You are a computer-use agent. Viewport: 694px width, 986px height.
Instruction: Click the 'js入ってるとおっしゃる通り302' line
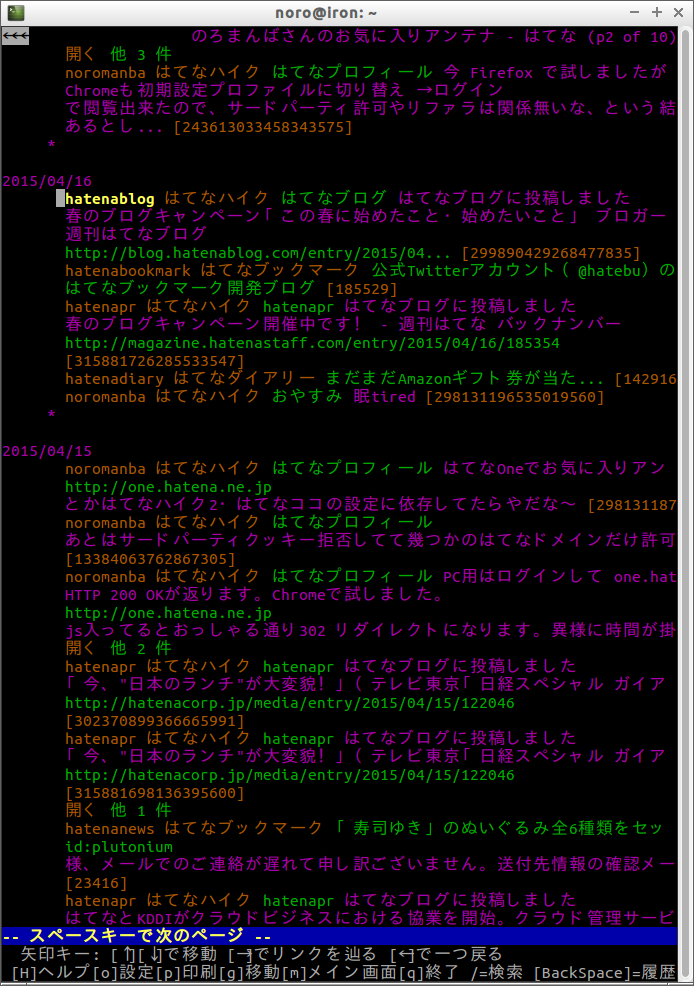coord(371,630)
